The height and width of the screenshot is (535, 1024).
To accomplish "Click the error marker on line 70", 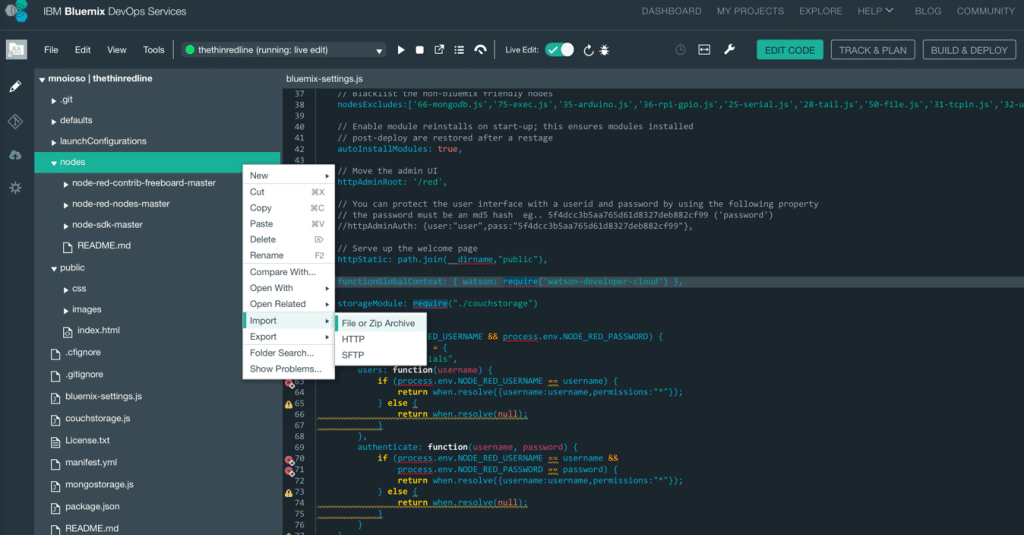I will point(289,461).
